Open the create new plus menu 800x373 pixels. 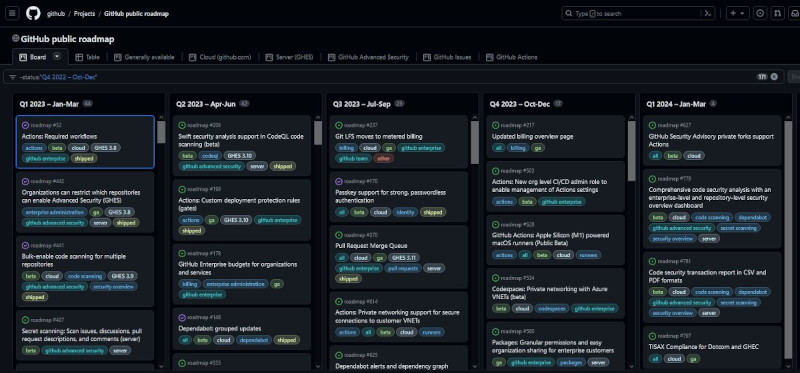pyautogui.click(x=737, y=13)
